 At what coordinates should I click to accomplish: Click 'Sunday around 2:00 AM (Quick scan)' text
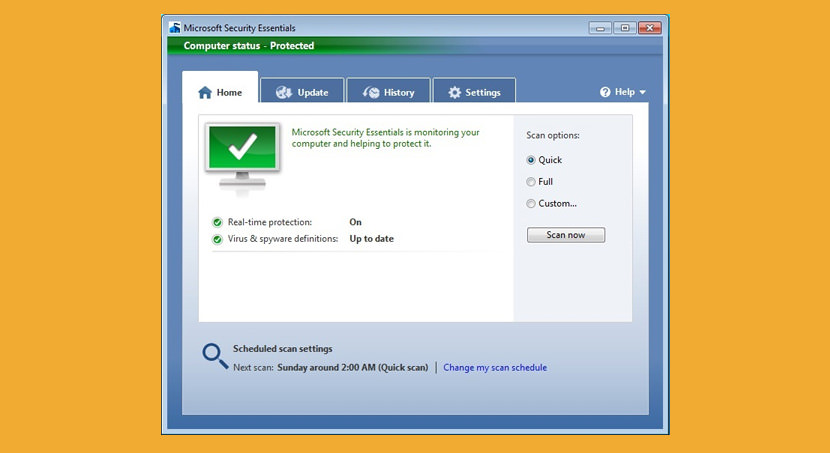click(353, 367)
